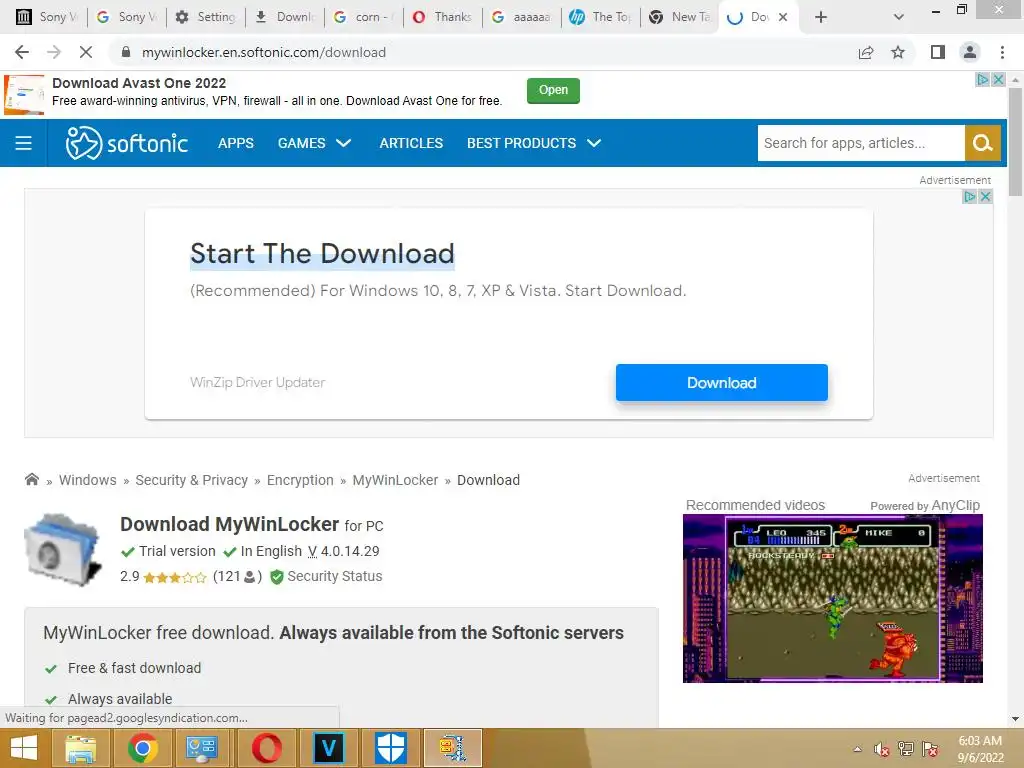Image resolution: width=1024 pixels, height=768 pixels.
Task: Open the MyWinLocker breadcrumb link
Action: click(x=395, y=480)
